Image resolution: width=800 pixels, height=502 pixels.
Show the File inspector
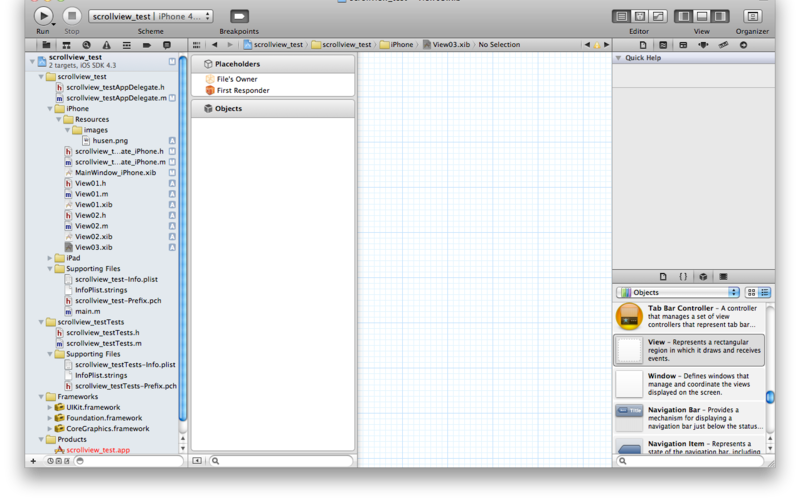pyautogui.click(x=643, y=45)
